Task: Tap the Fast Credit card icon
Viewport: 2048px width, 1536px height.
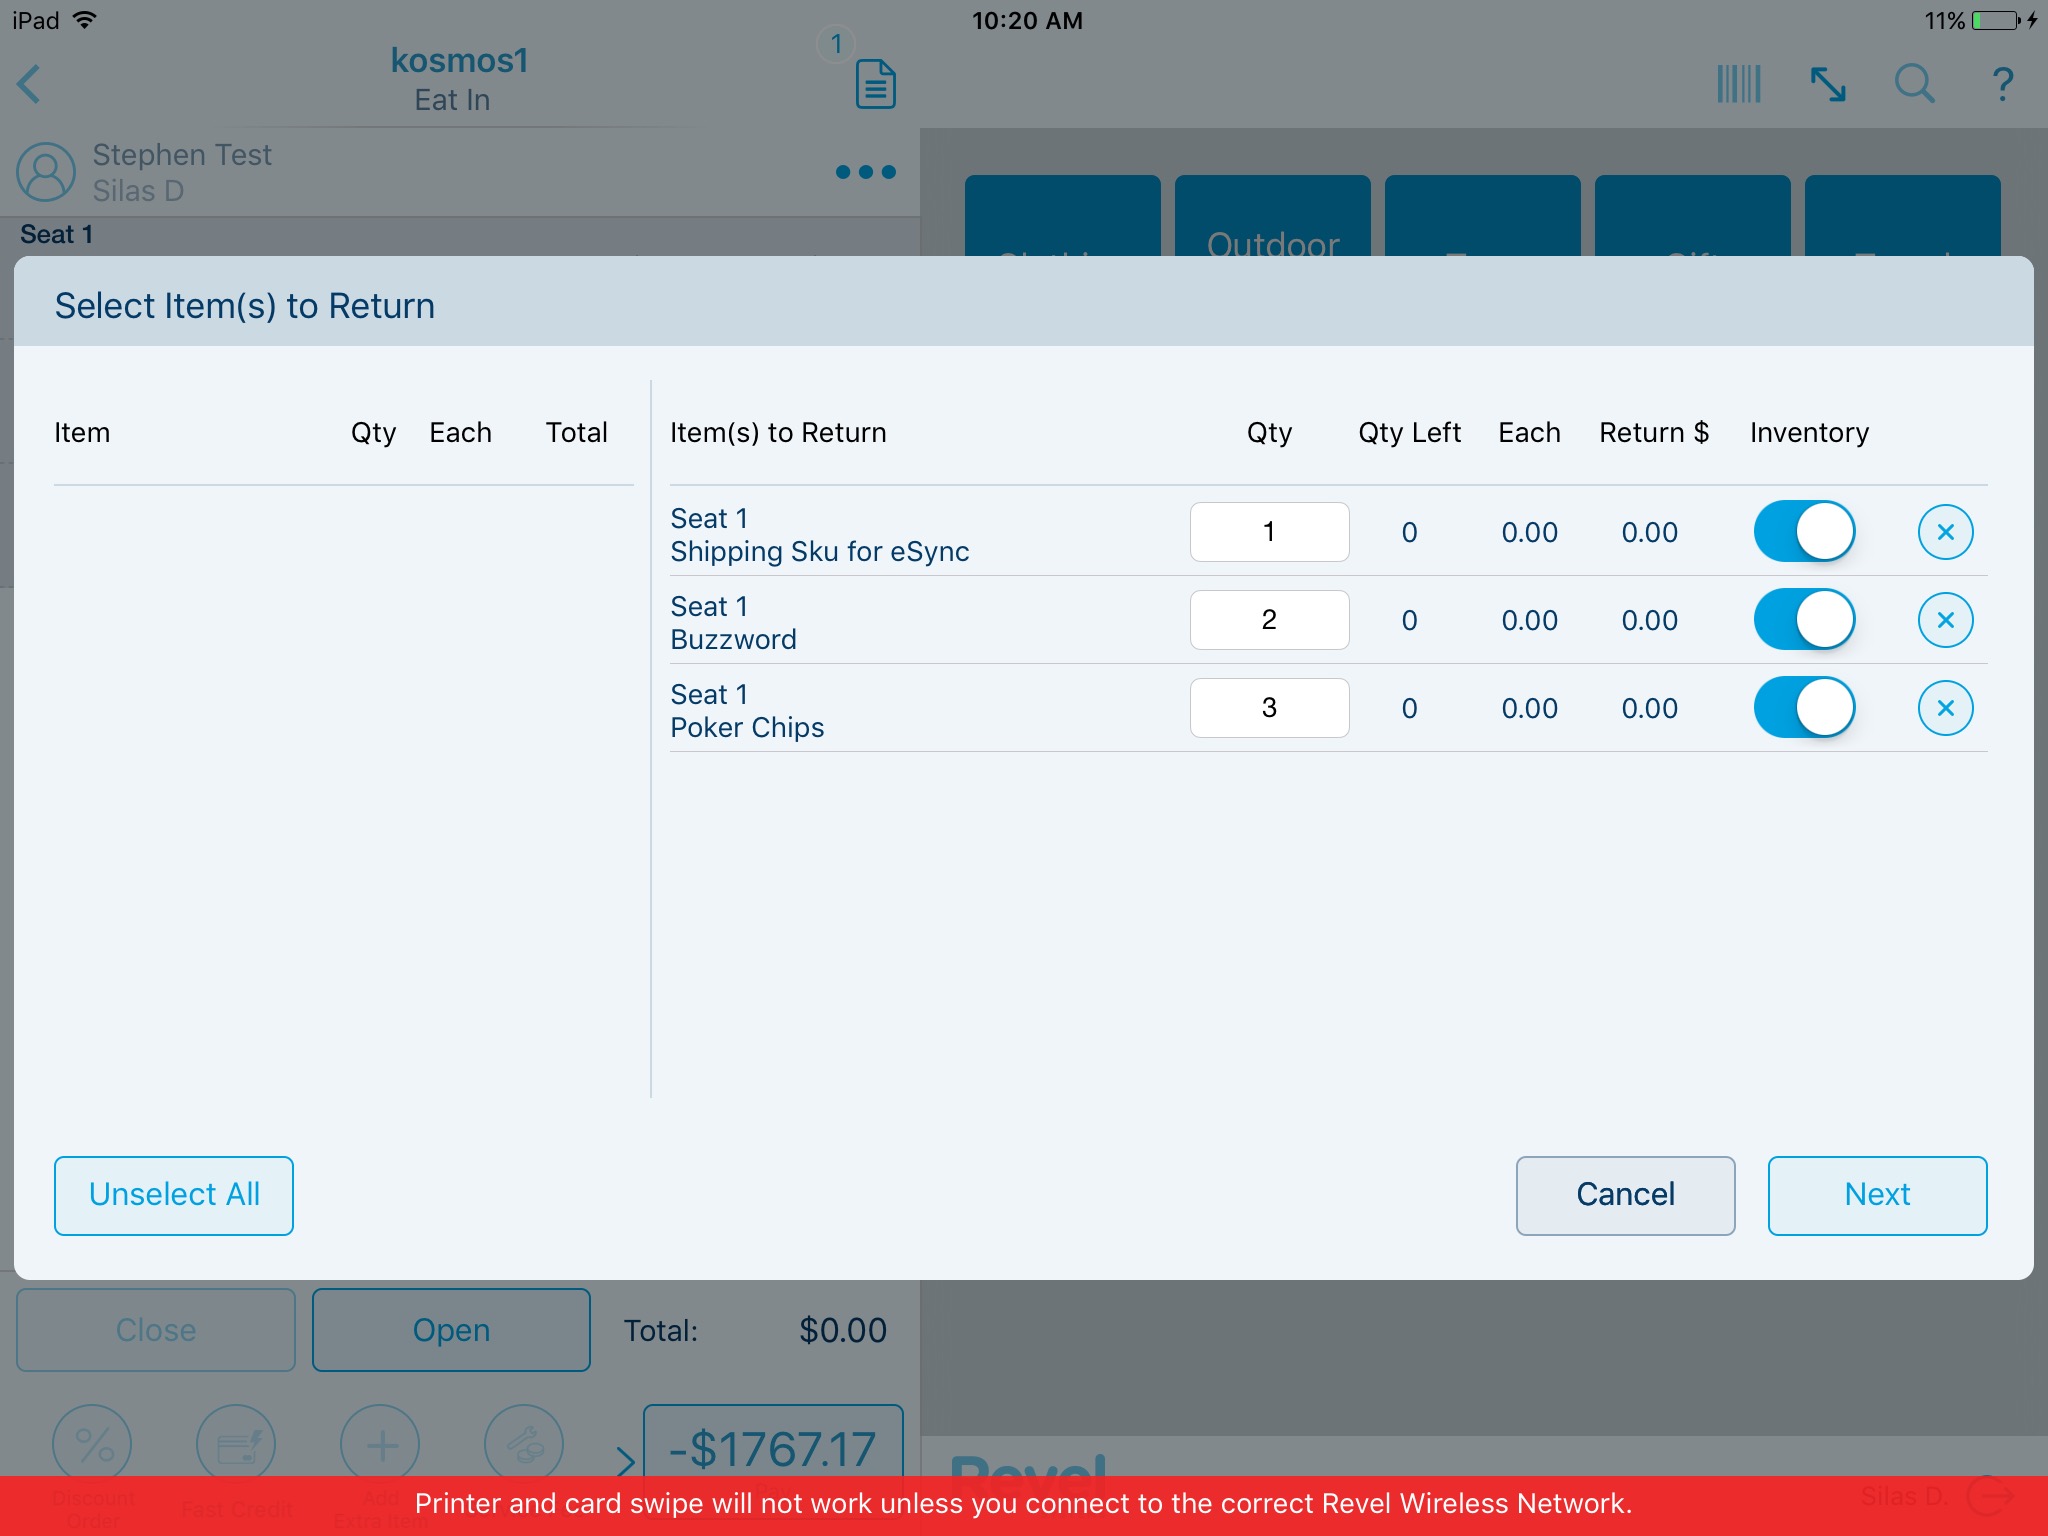Action: pos(236,1444)
